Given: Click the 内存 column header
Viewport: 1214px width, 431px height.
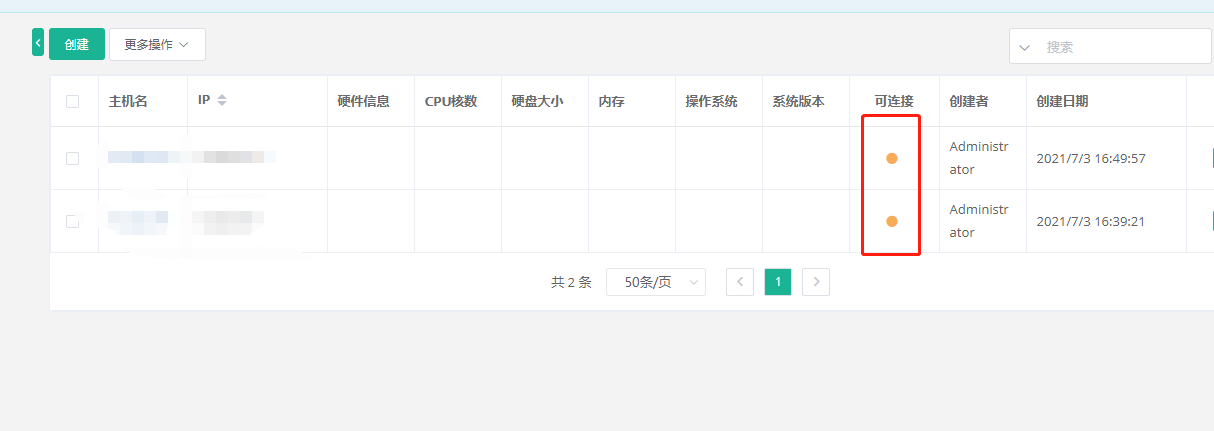Looking at the screenshot, I should coord(611,101).
